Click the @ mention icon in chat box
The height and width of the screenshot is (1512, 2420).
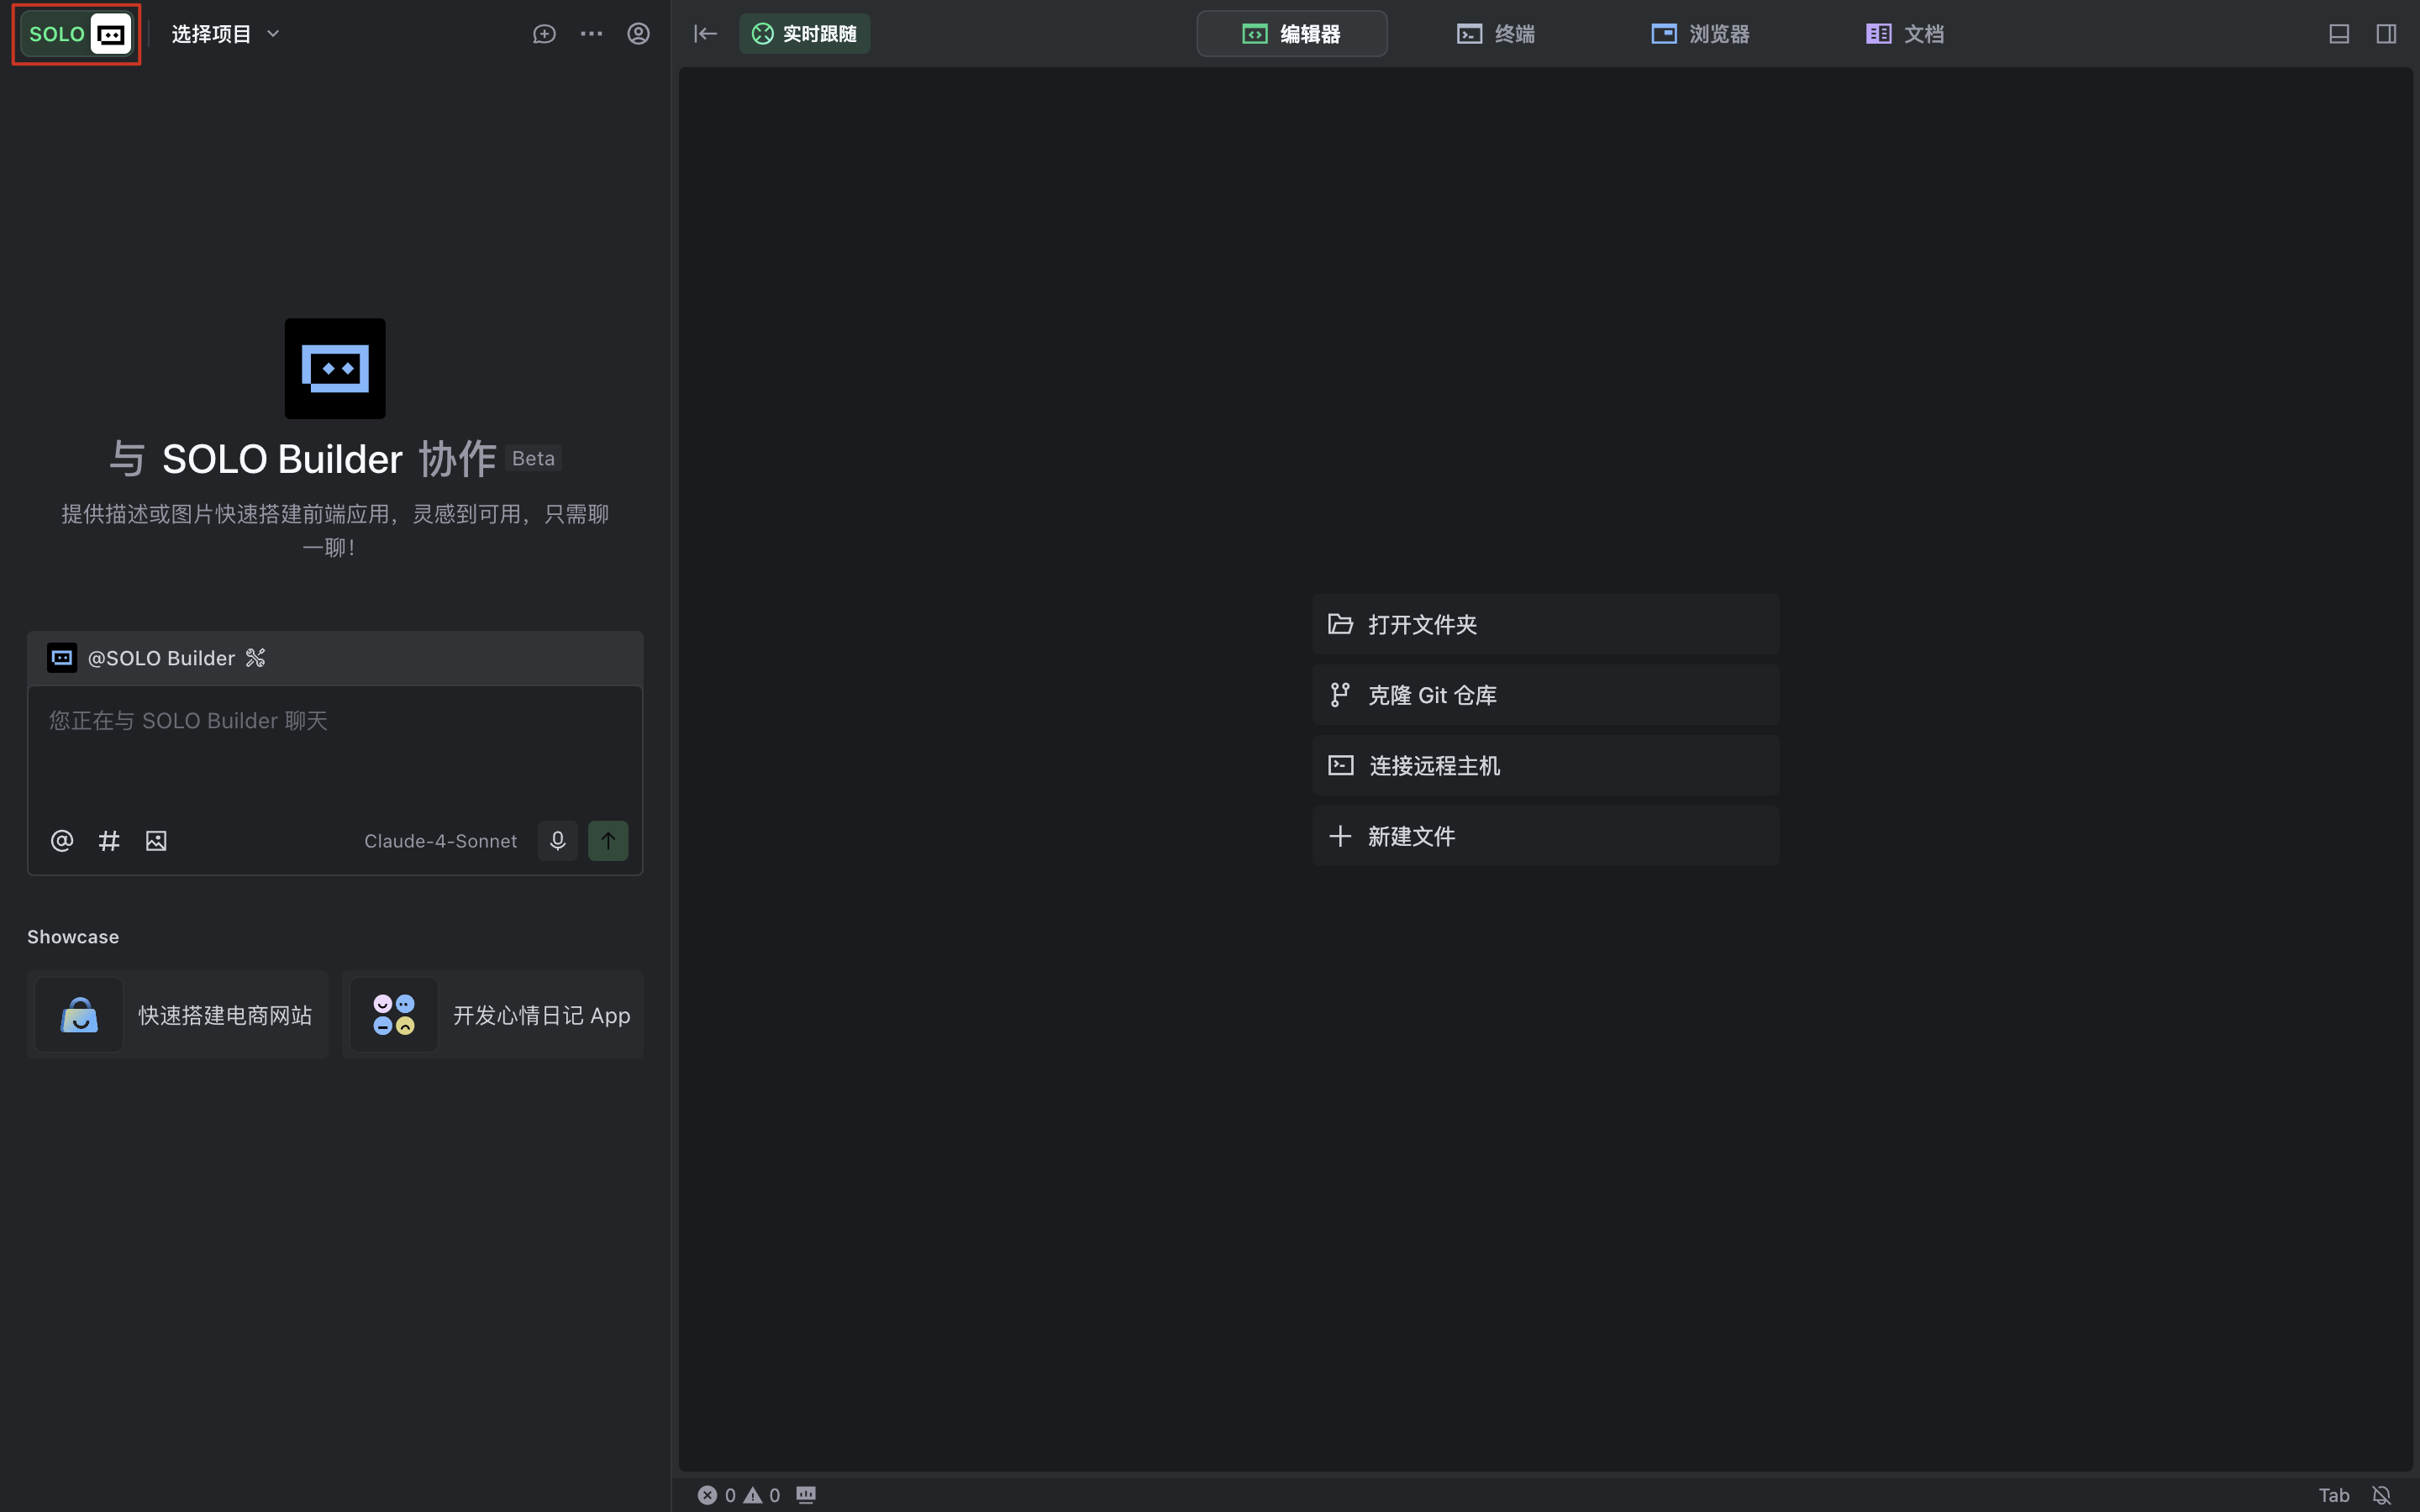click(x=62, y=841)
